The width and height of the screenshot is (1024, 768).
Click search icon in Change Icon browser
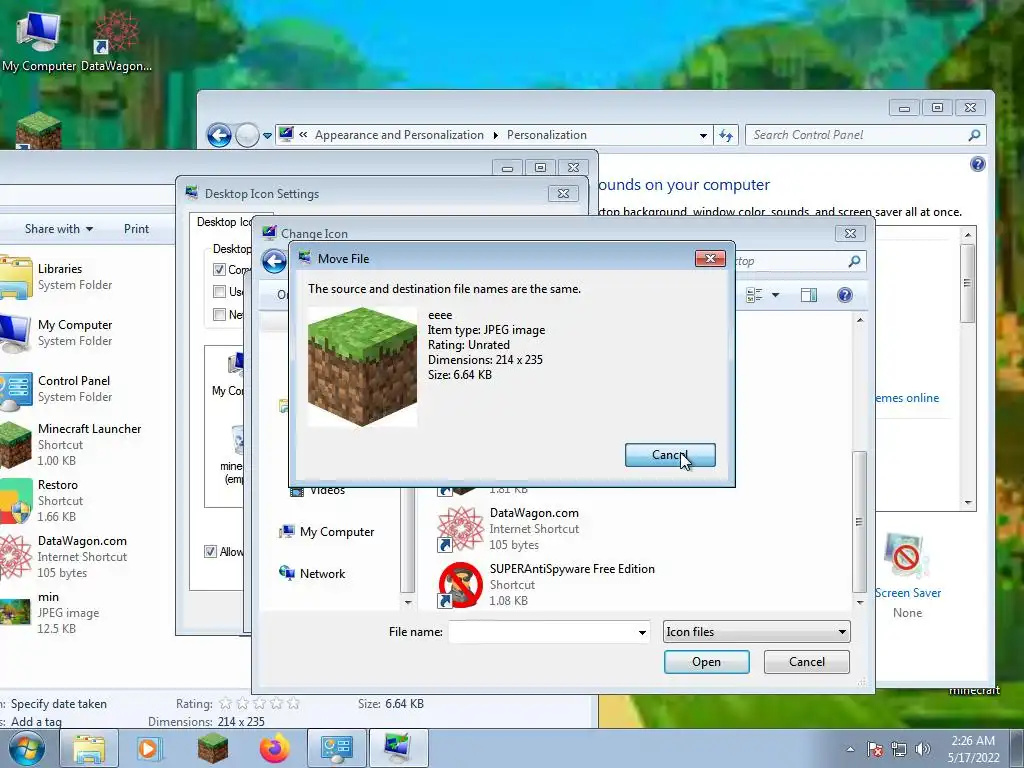tap(854, 261)
